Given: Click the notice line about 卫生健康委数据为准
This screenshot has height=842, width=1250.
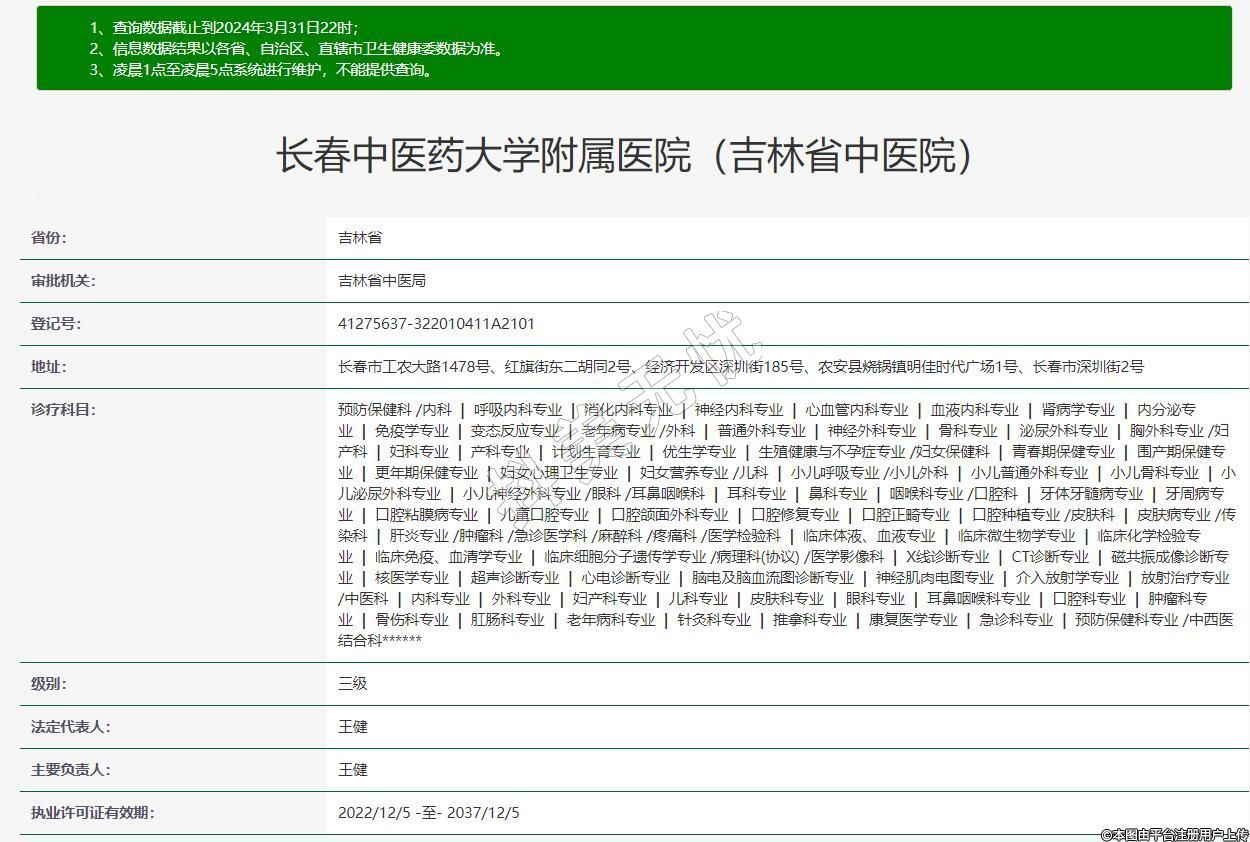Looking at the screenshot, I should tap(296, 48).
